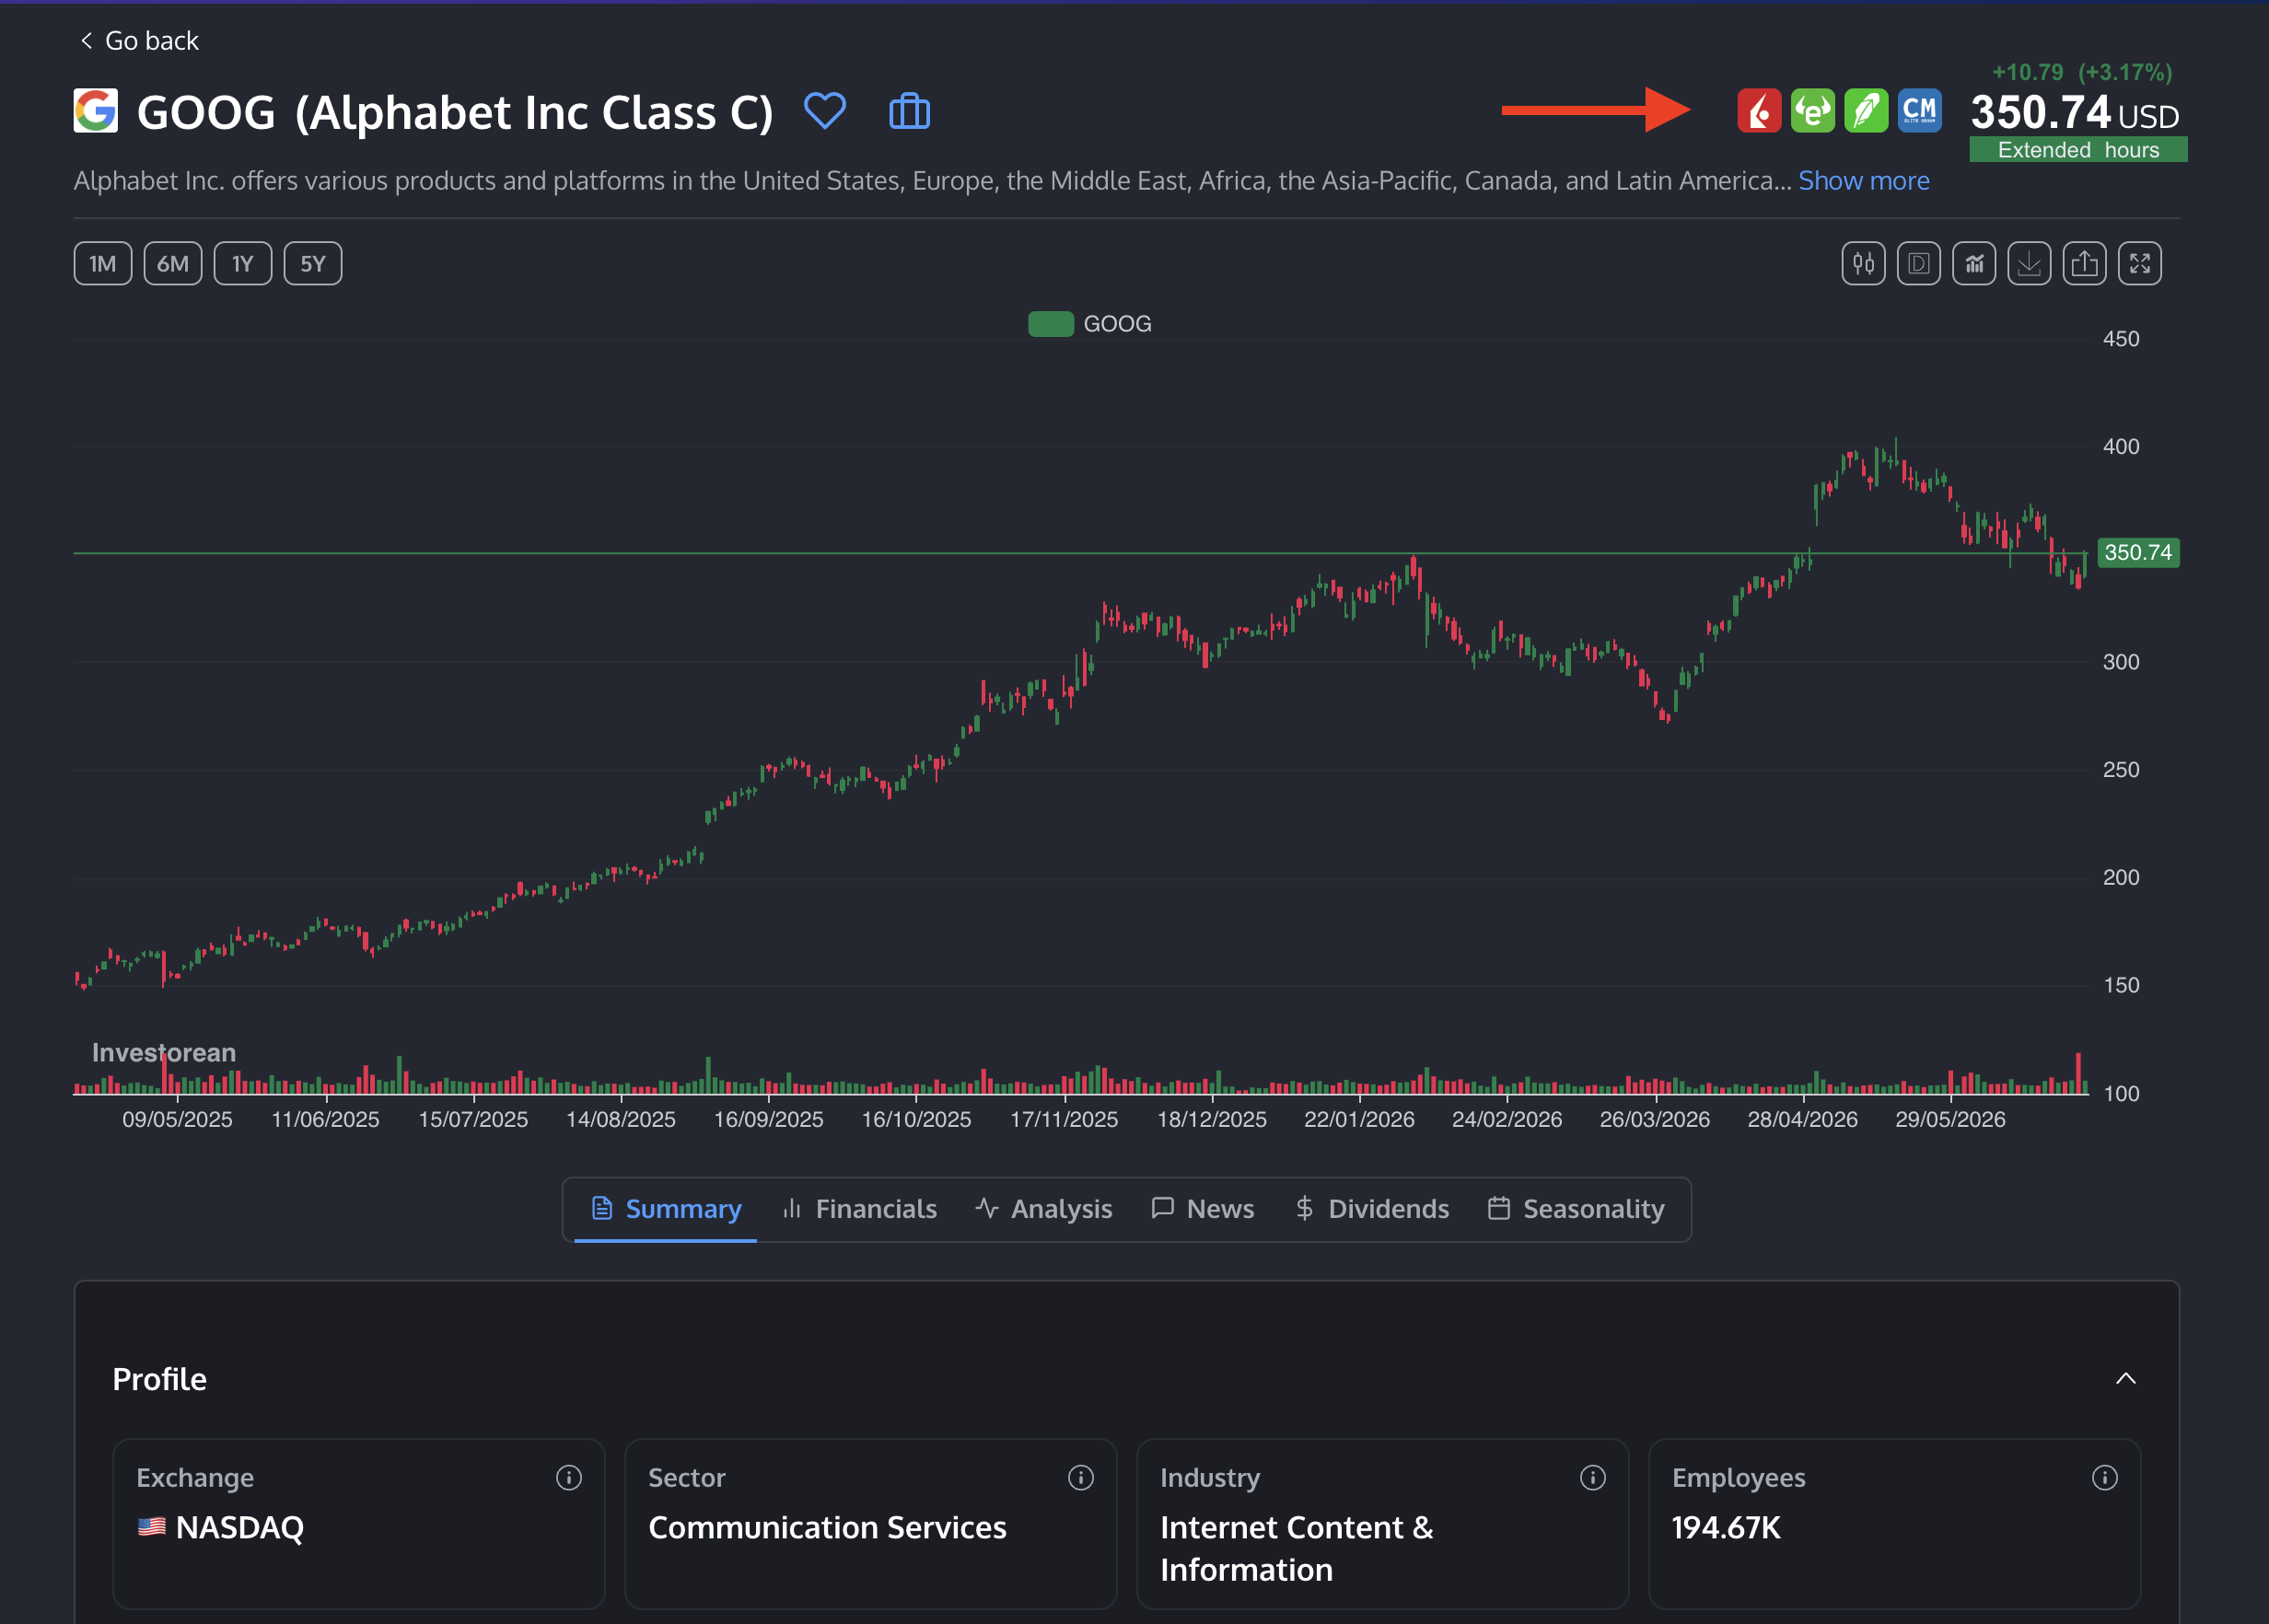This screenshot has width=2269, height=1624.
Task: Select the 1M time range
Action: 103,264
